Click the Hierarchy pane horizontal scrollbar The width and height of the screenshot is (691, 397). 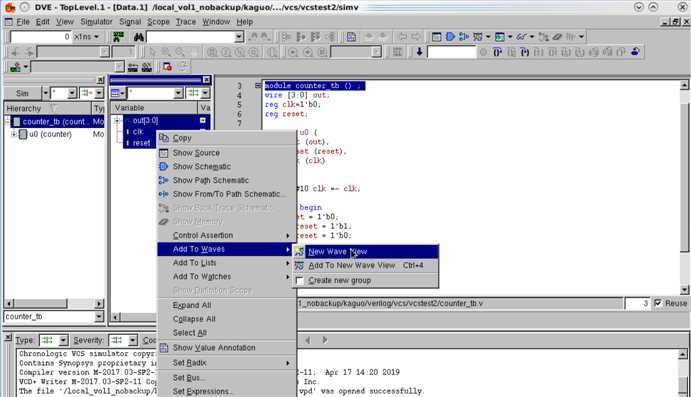pos(54,304)
